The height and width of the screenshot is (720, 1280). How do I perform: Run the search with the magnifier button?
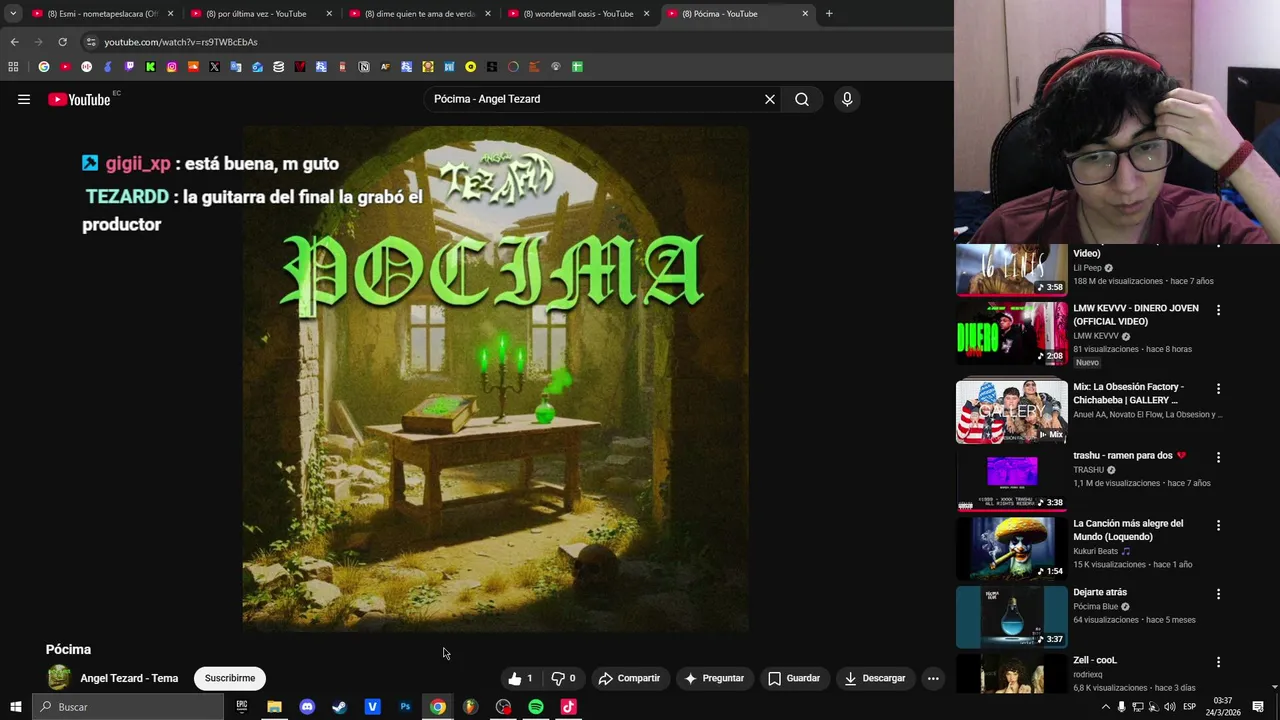(x=802, y=99)
